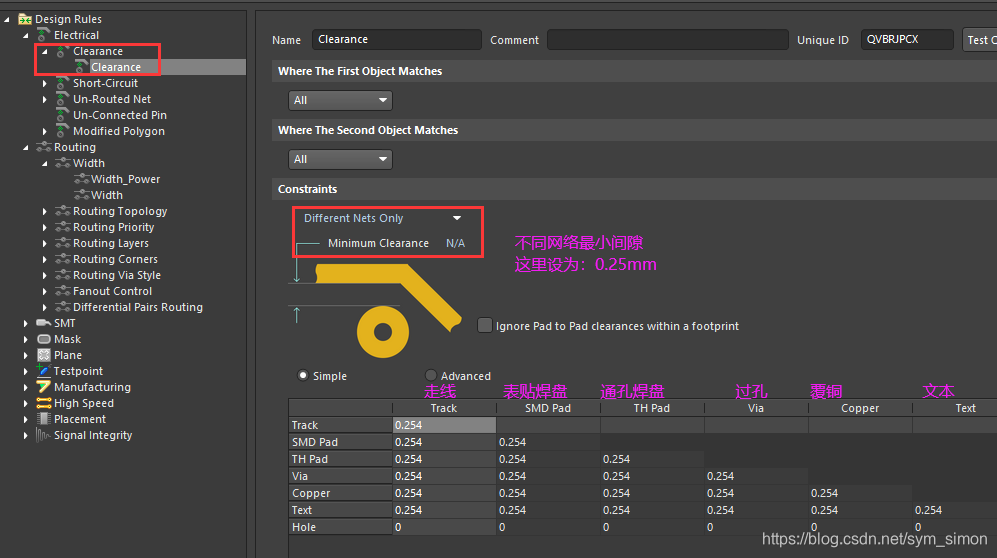The width and height of the screenshot is (997, 558).
Task: Select the Width_Power rule in tree
Action: point(125,179)
